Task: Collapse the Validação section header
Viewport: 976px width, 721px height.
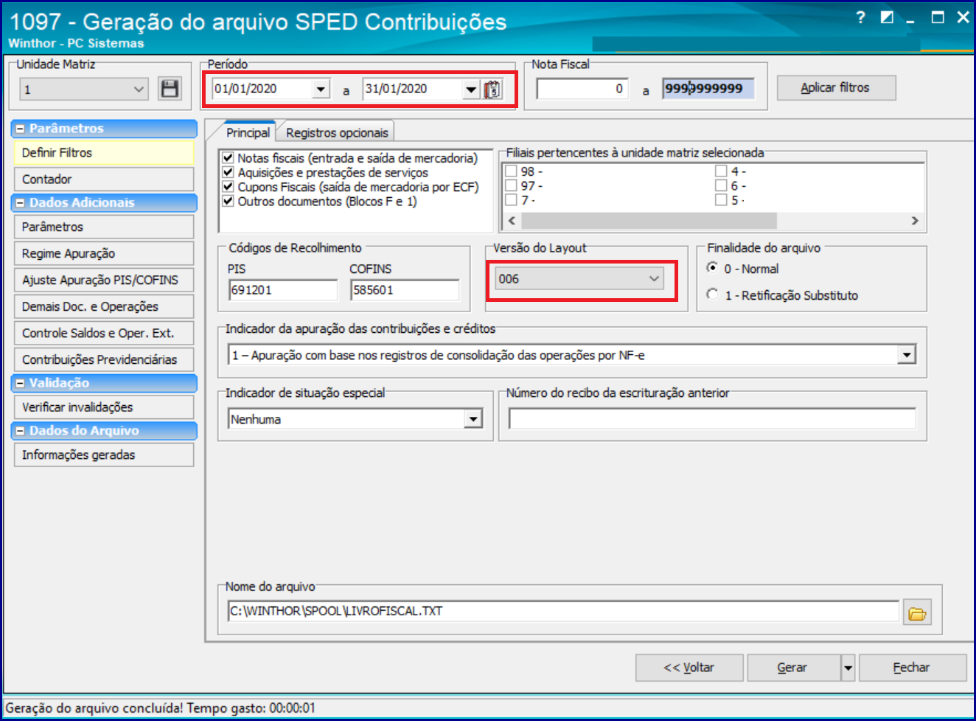Action: pos(20,383)
